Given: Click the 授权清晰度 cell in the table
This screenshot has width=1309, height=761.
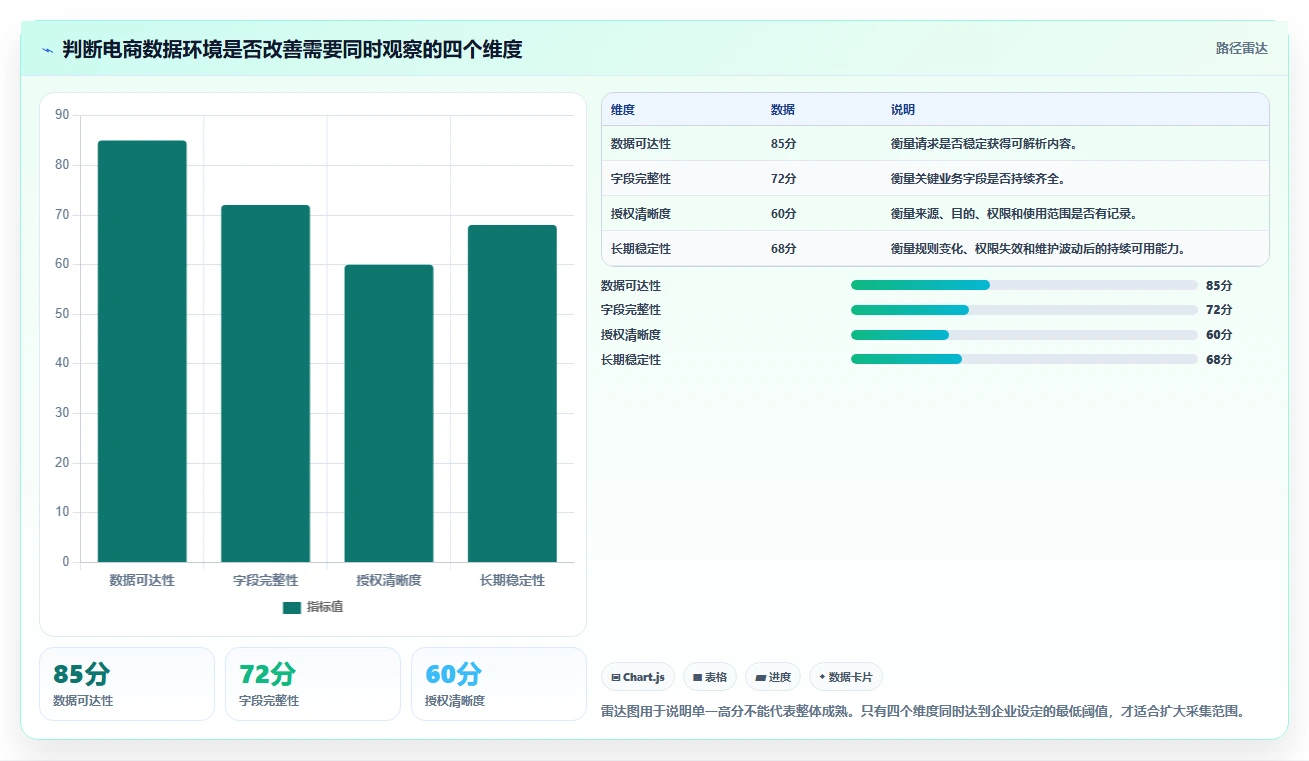Looking at the screenshot, I should coord(641,214).
